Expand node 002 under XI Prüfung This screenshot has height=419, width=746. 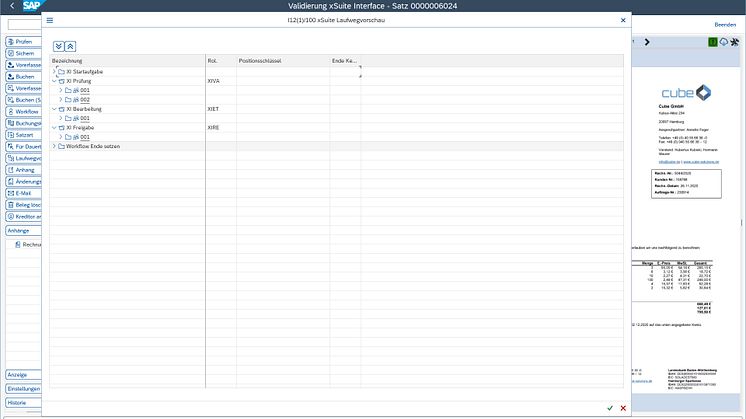coord(61,100)
